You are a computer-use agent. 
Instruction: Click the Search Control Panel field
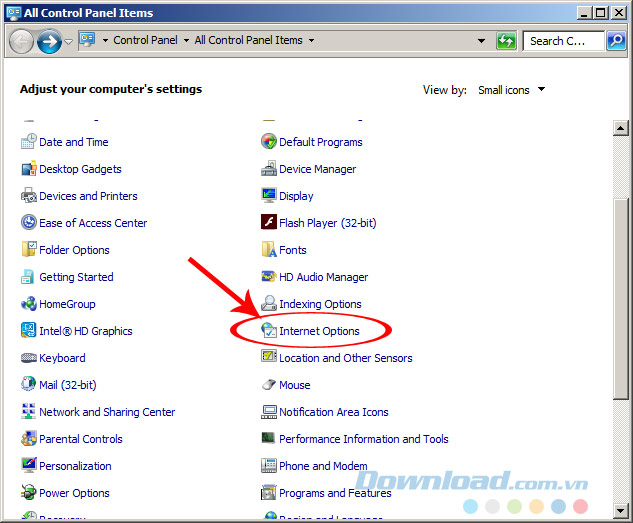click(x=564, y=41)
